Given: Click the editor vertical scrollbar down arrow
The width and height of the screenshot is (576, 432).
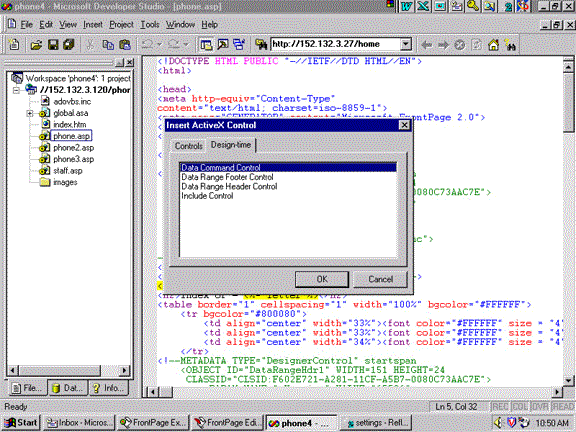Looking at the screenshot, I should 568,380.
